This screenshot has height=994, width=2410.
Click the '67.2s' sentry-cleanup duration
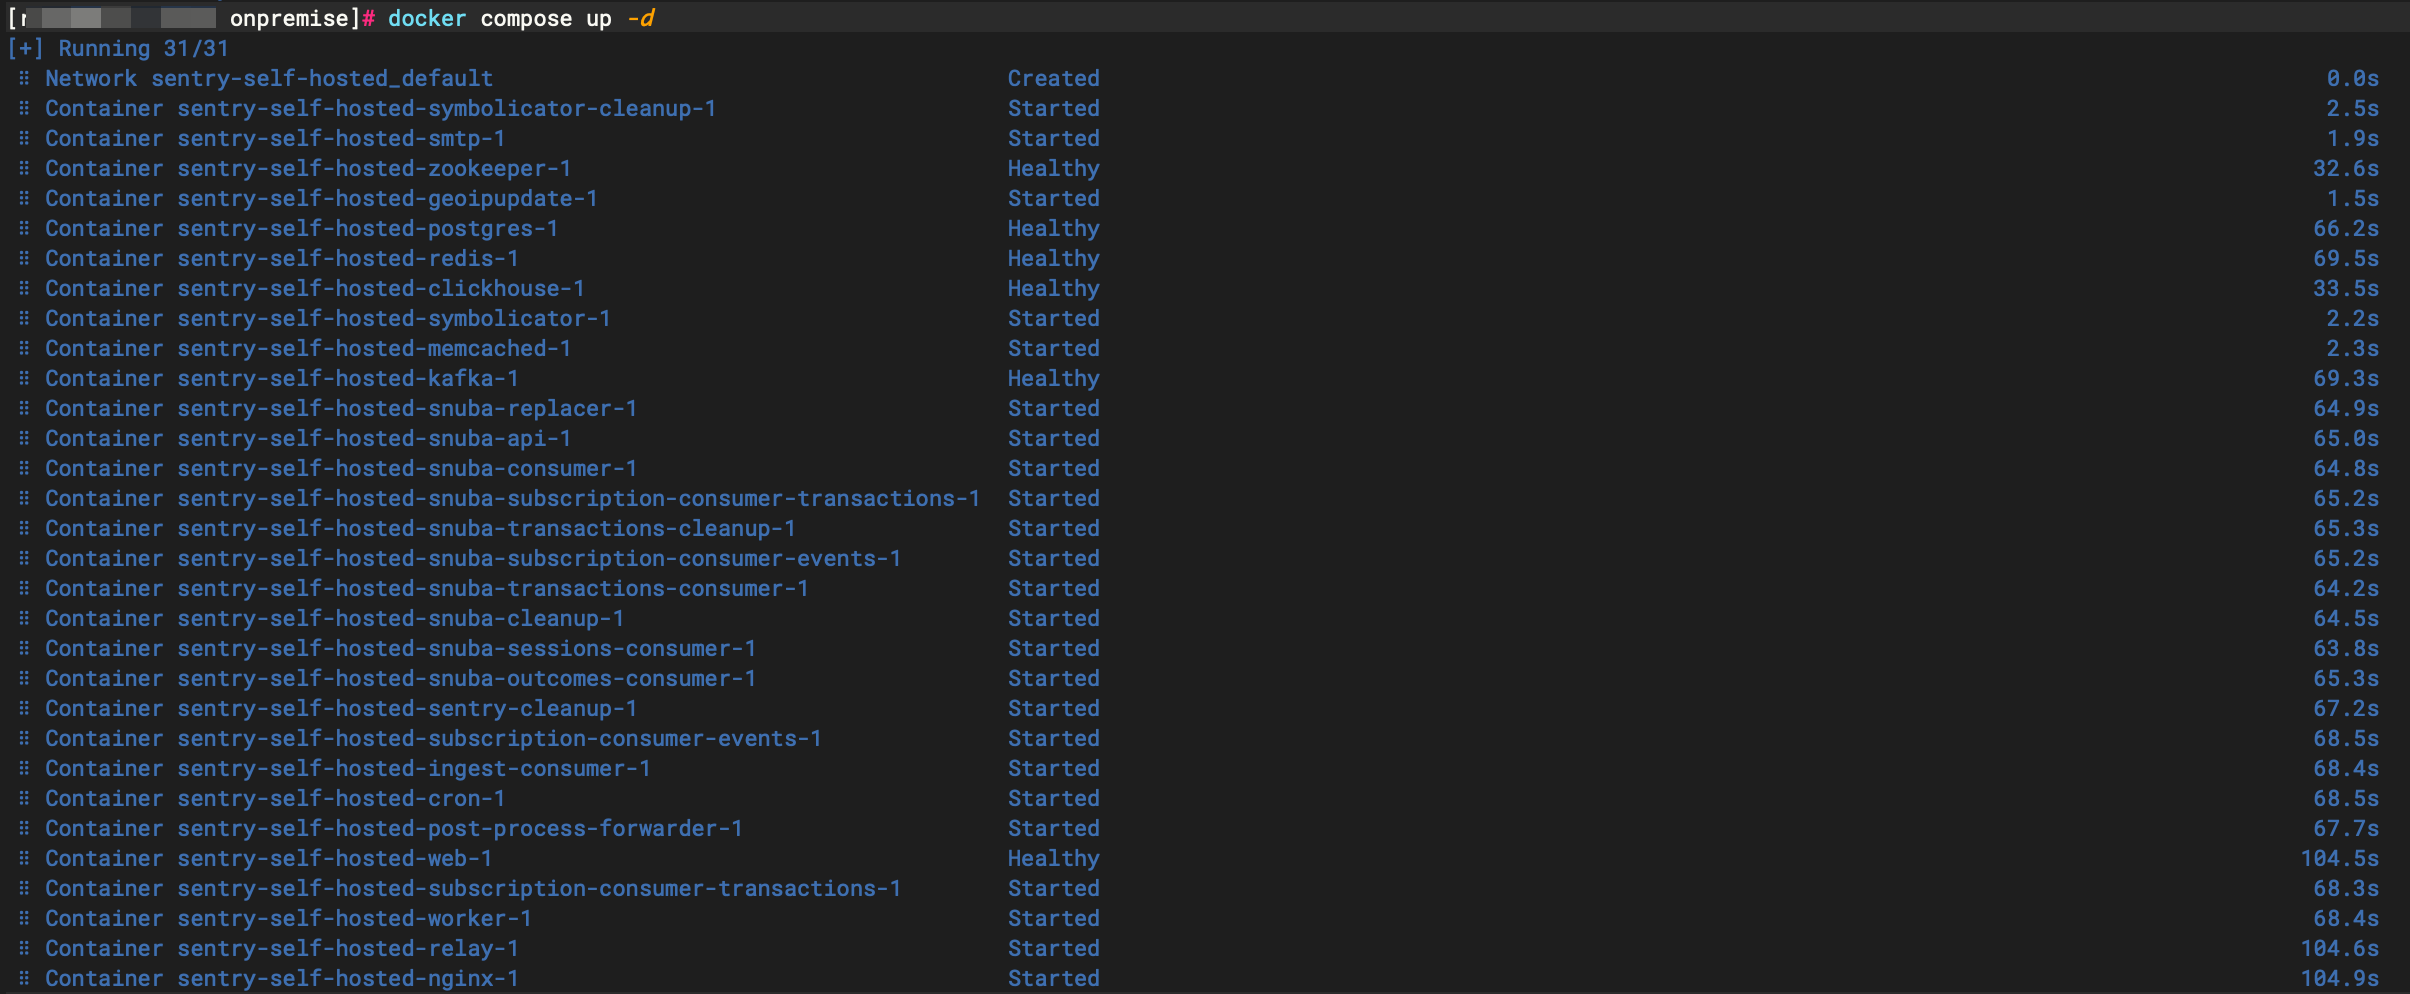2346,708
